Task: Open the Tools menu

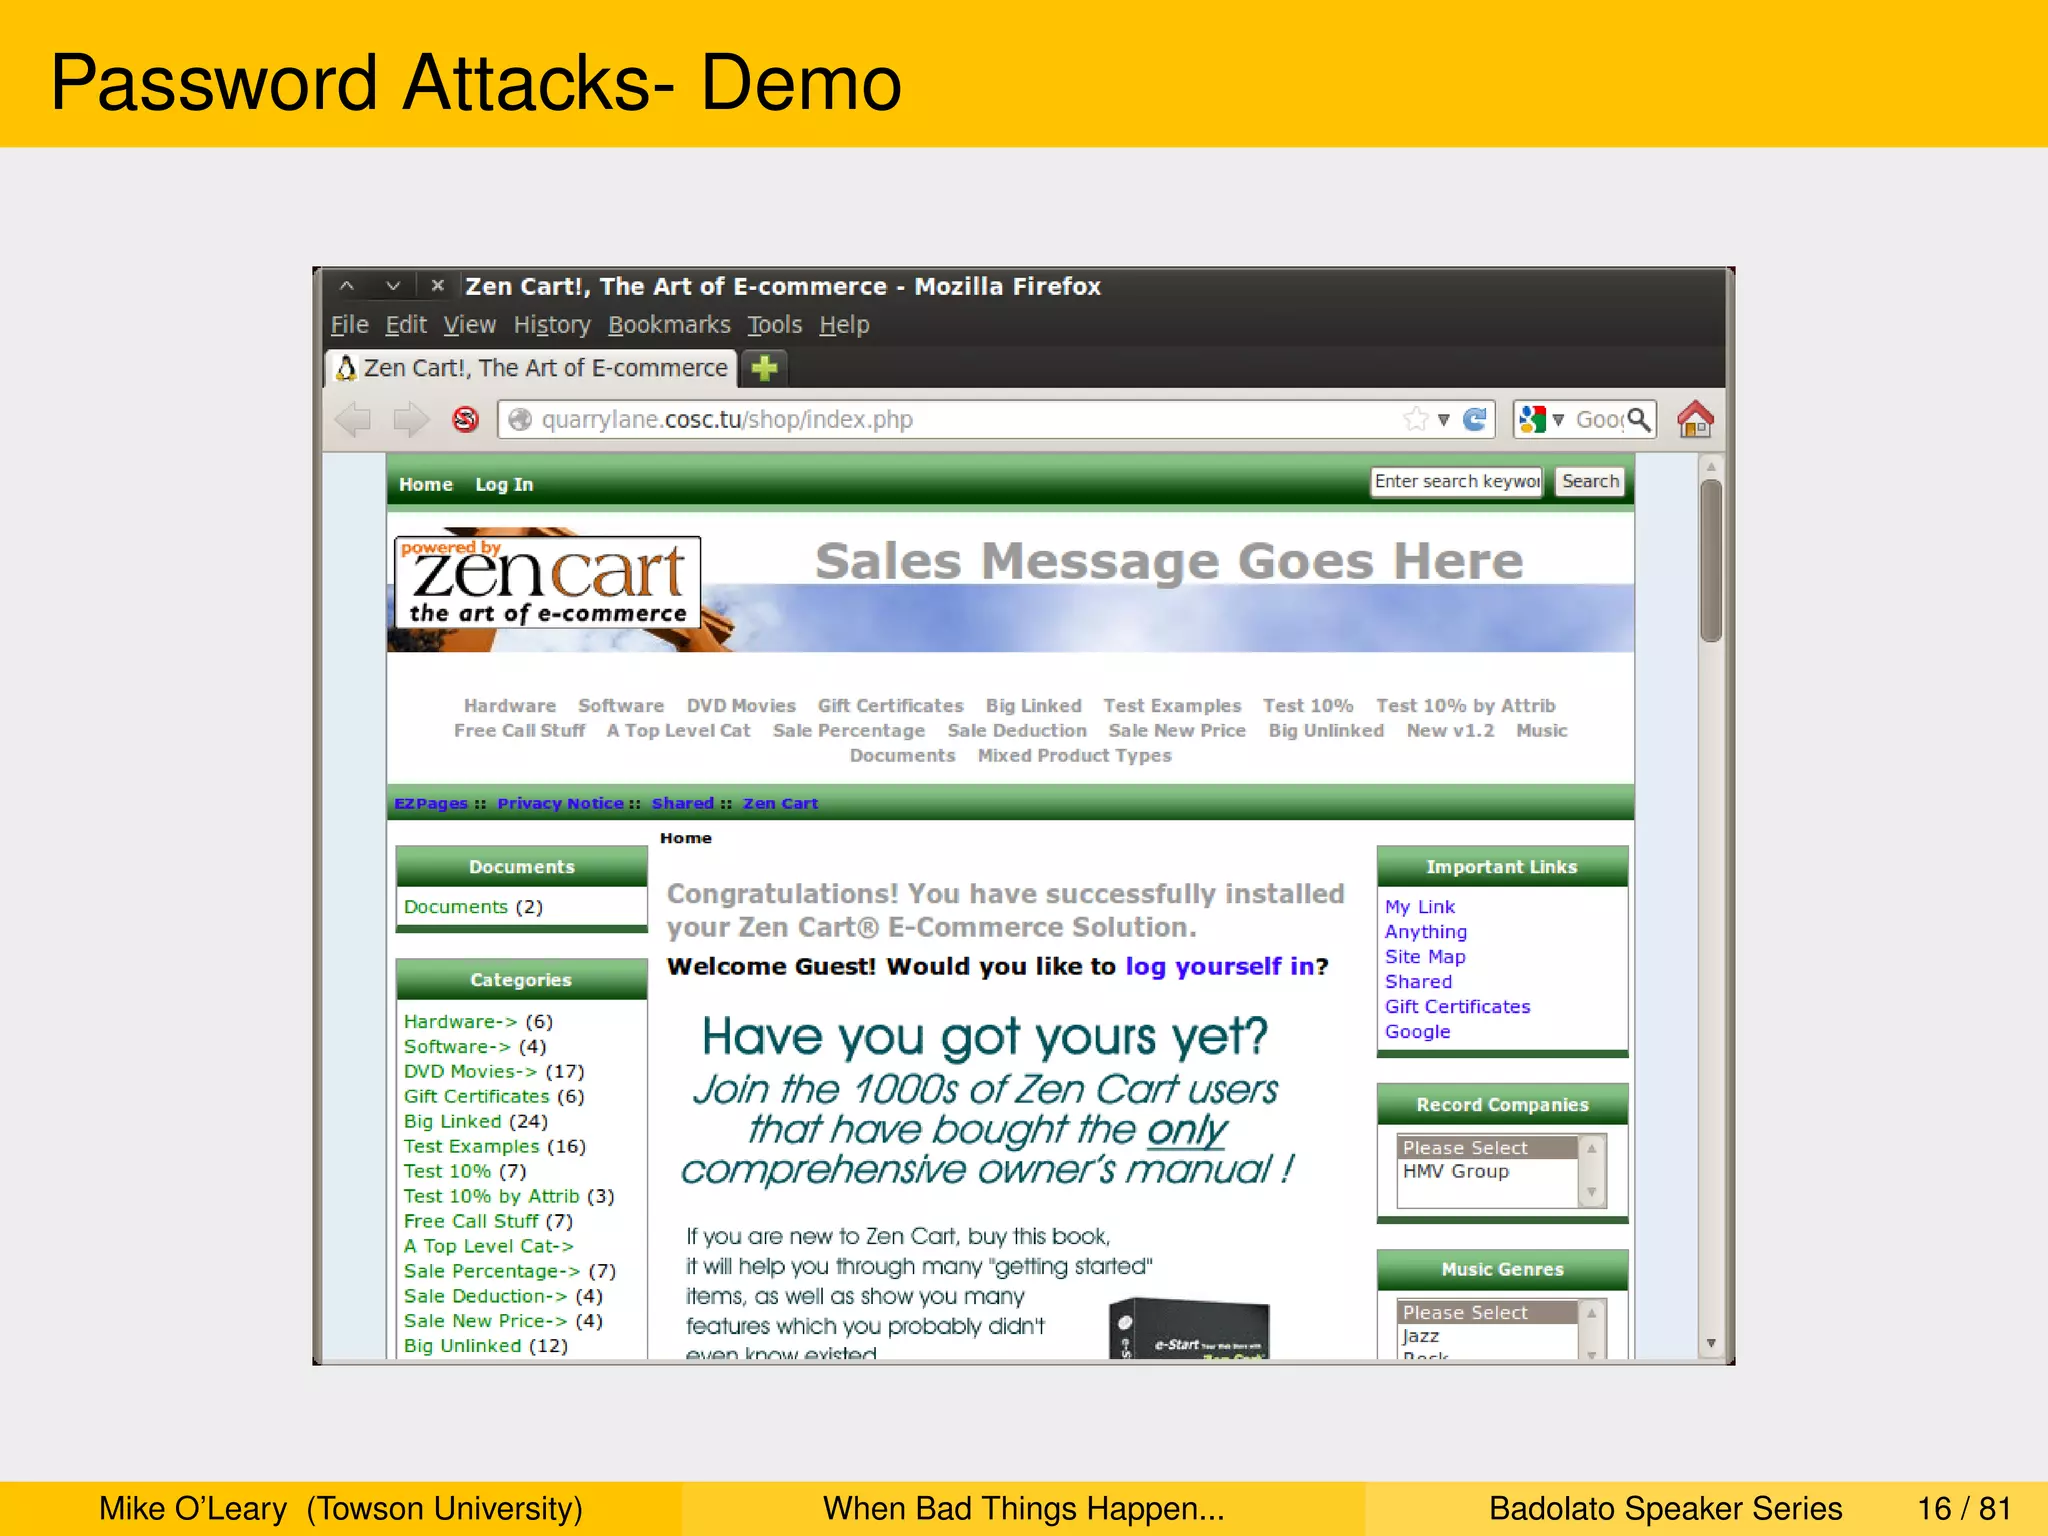Action: 775,325
